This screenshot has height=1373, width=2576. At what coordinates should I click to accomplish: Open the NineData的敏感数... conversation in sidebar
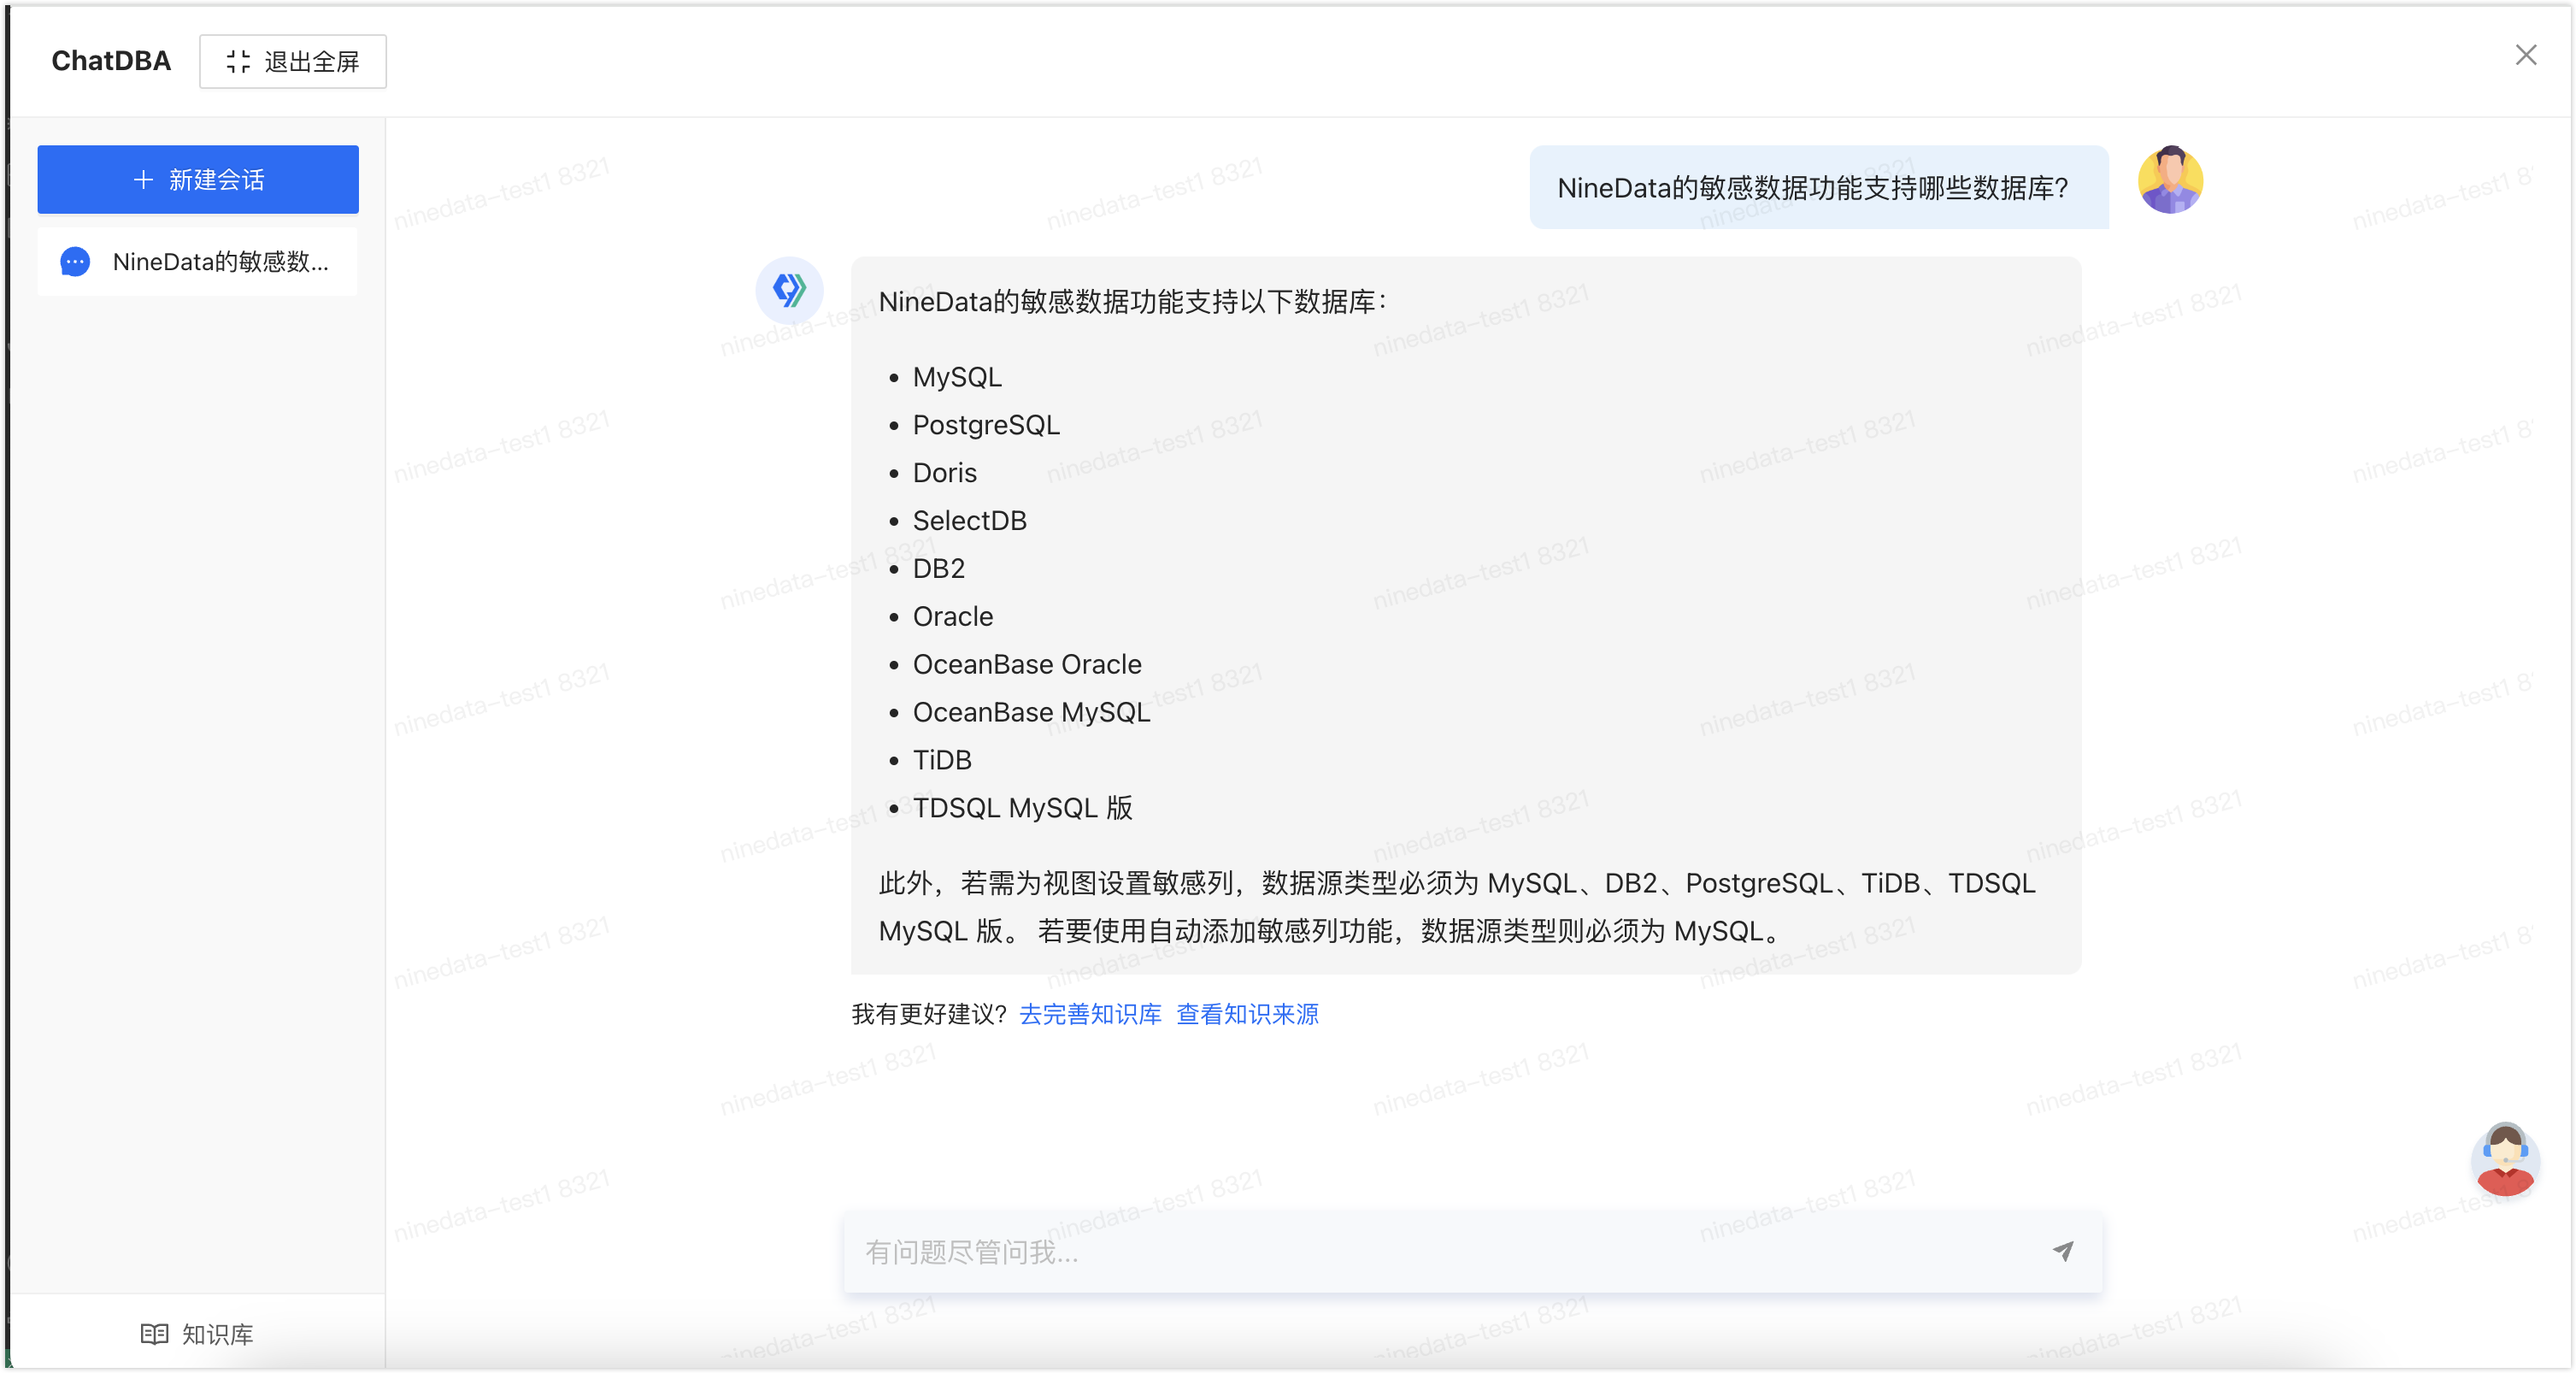pos(198,261)
